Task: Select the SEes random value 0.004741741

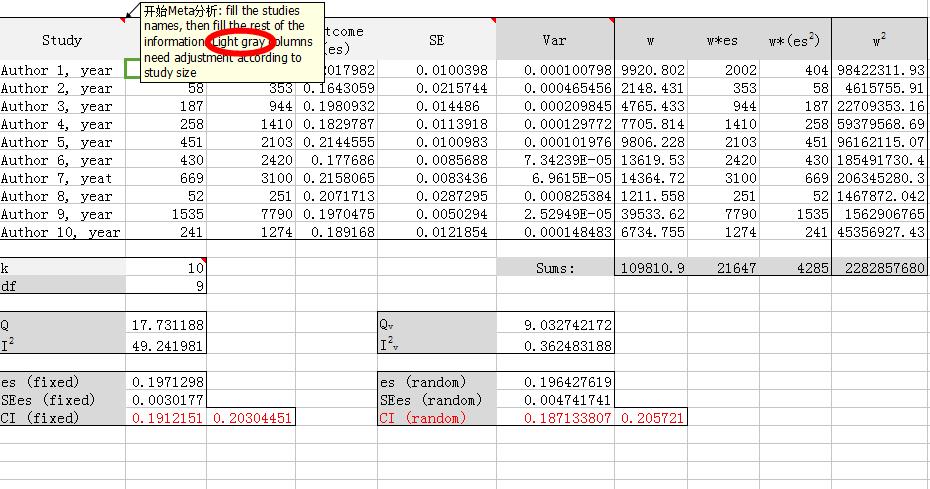Action: coord(555,399)
